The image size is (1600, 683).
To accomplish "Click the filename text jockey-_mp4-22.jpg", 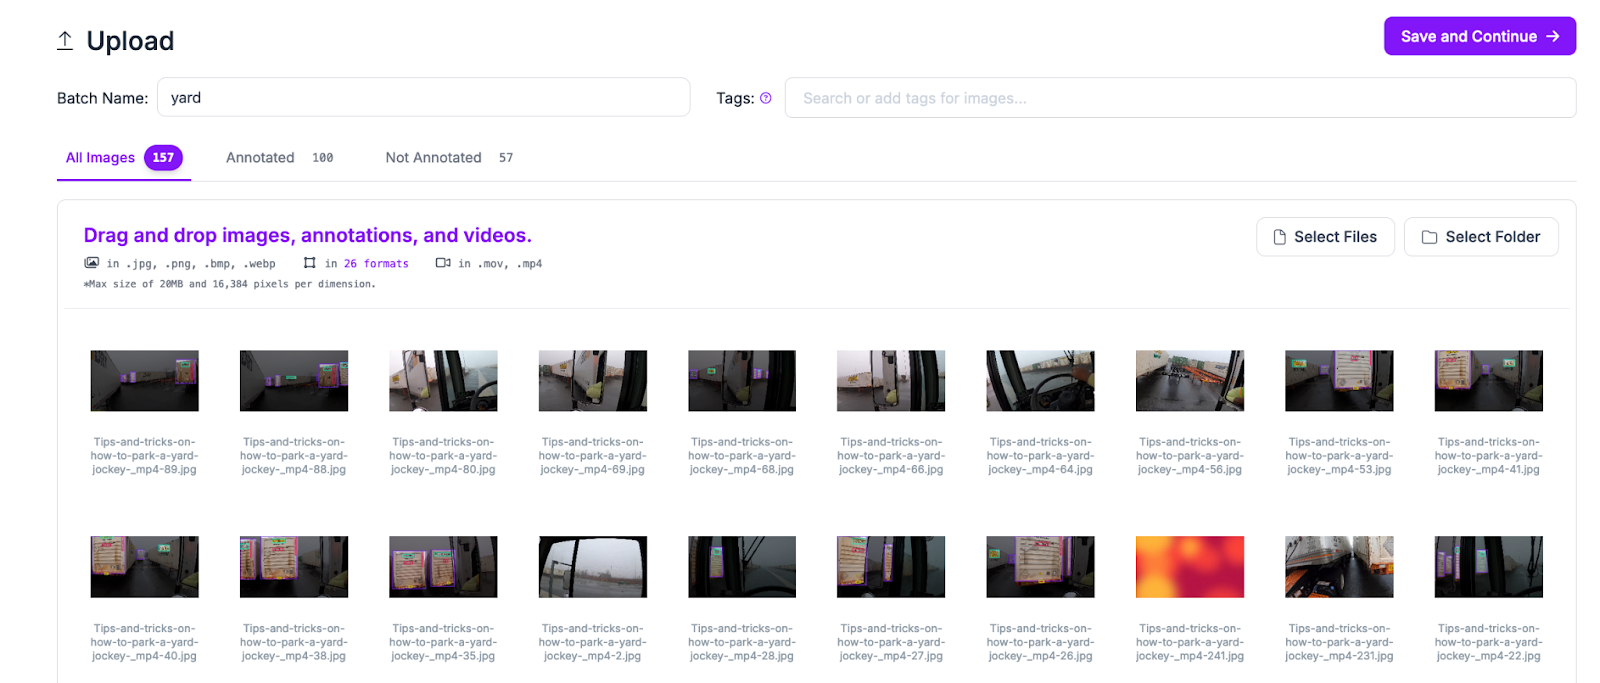I will tap(1489, 656).
